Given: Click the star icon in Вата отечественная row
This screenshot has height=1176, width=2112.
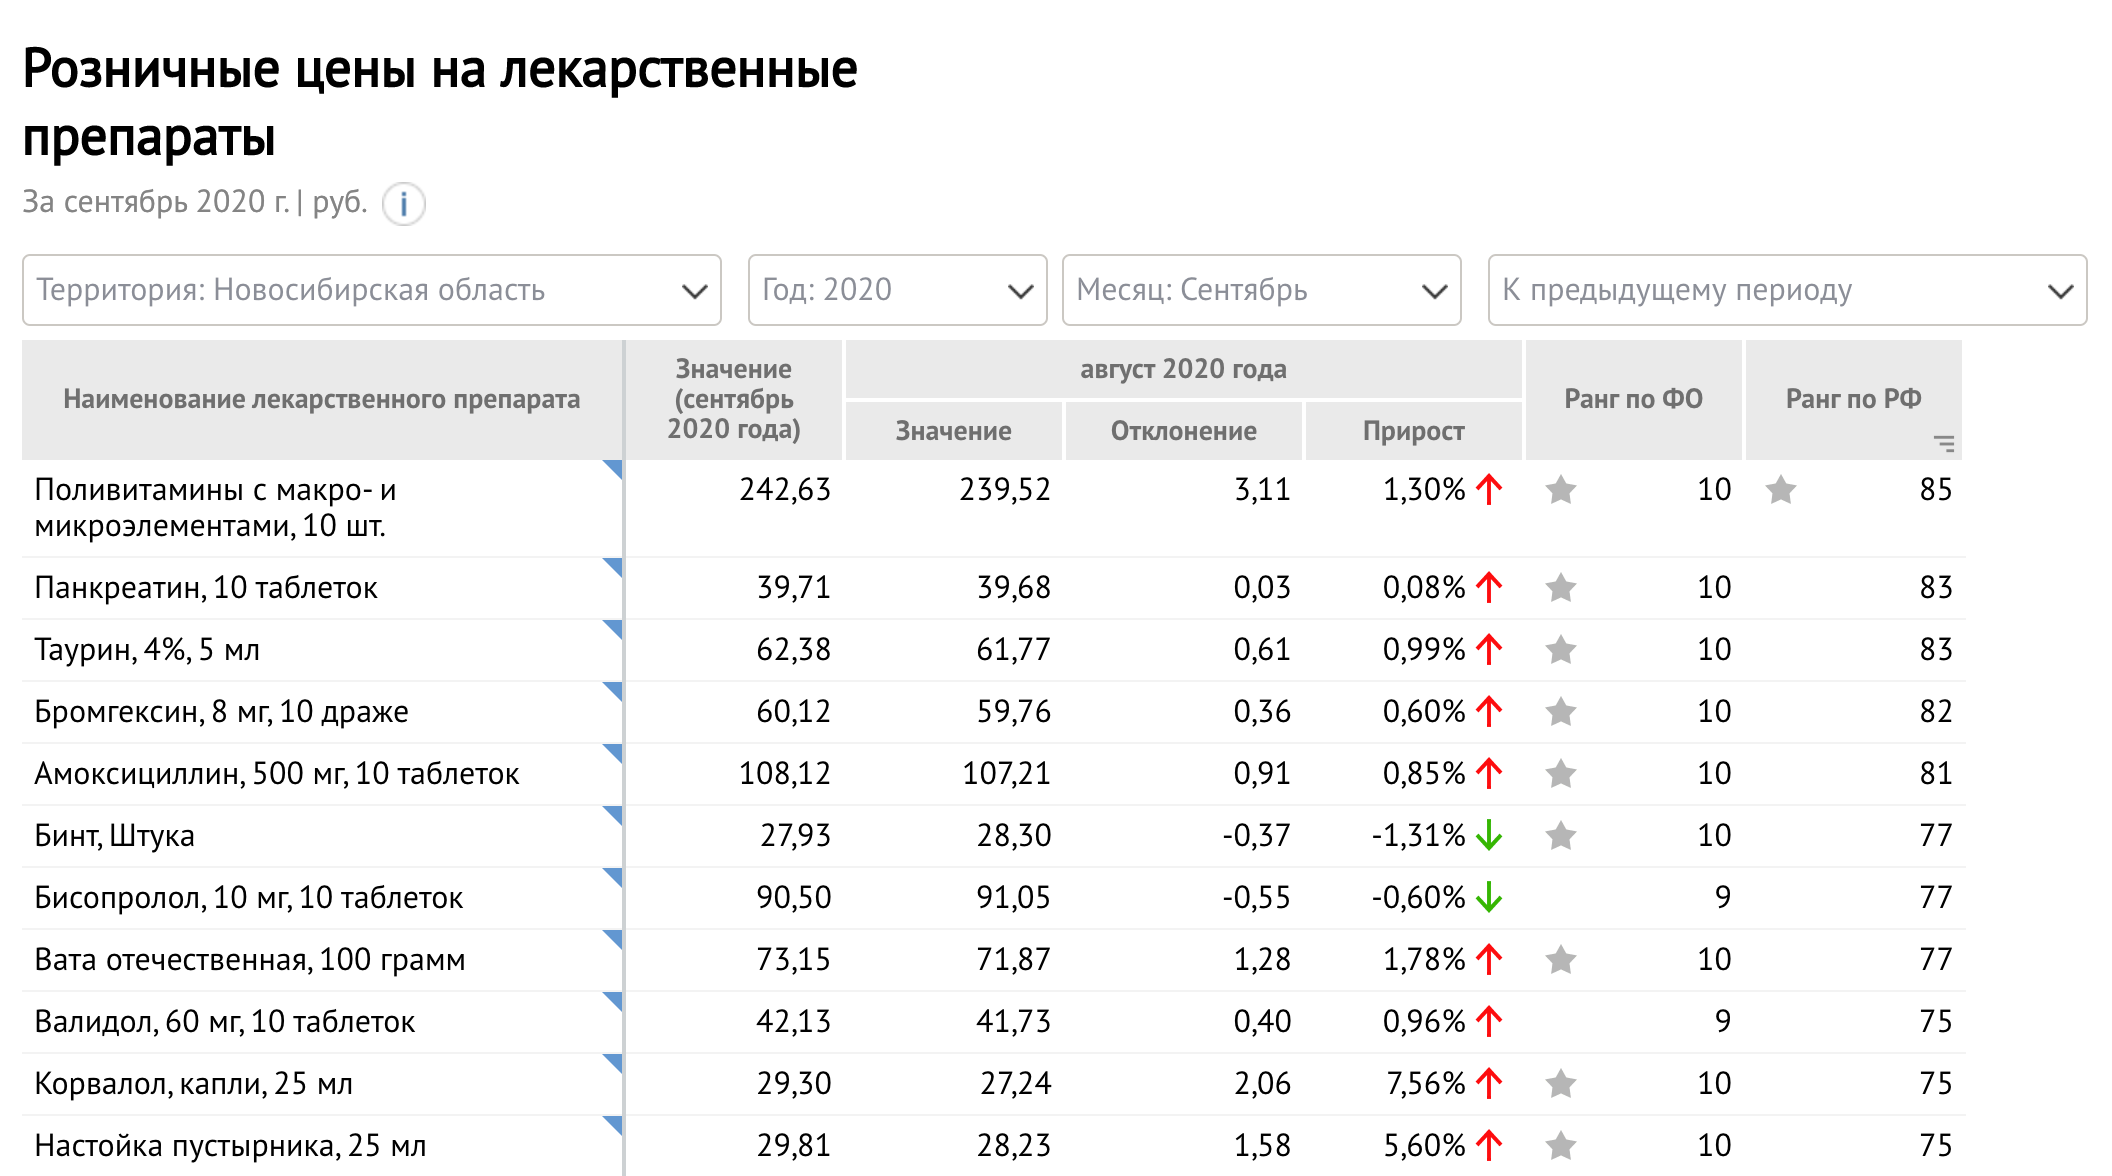Looking at the screenshot, I should pyautogui.click(x=1561, y=960).
